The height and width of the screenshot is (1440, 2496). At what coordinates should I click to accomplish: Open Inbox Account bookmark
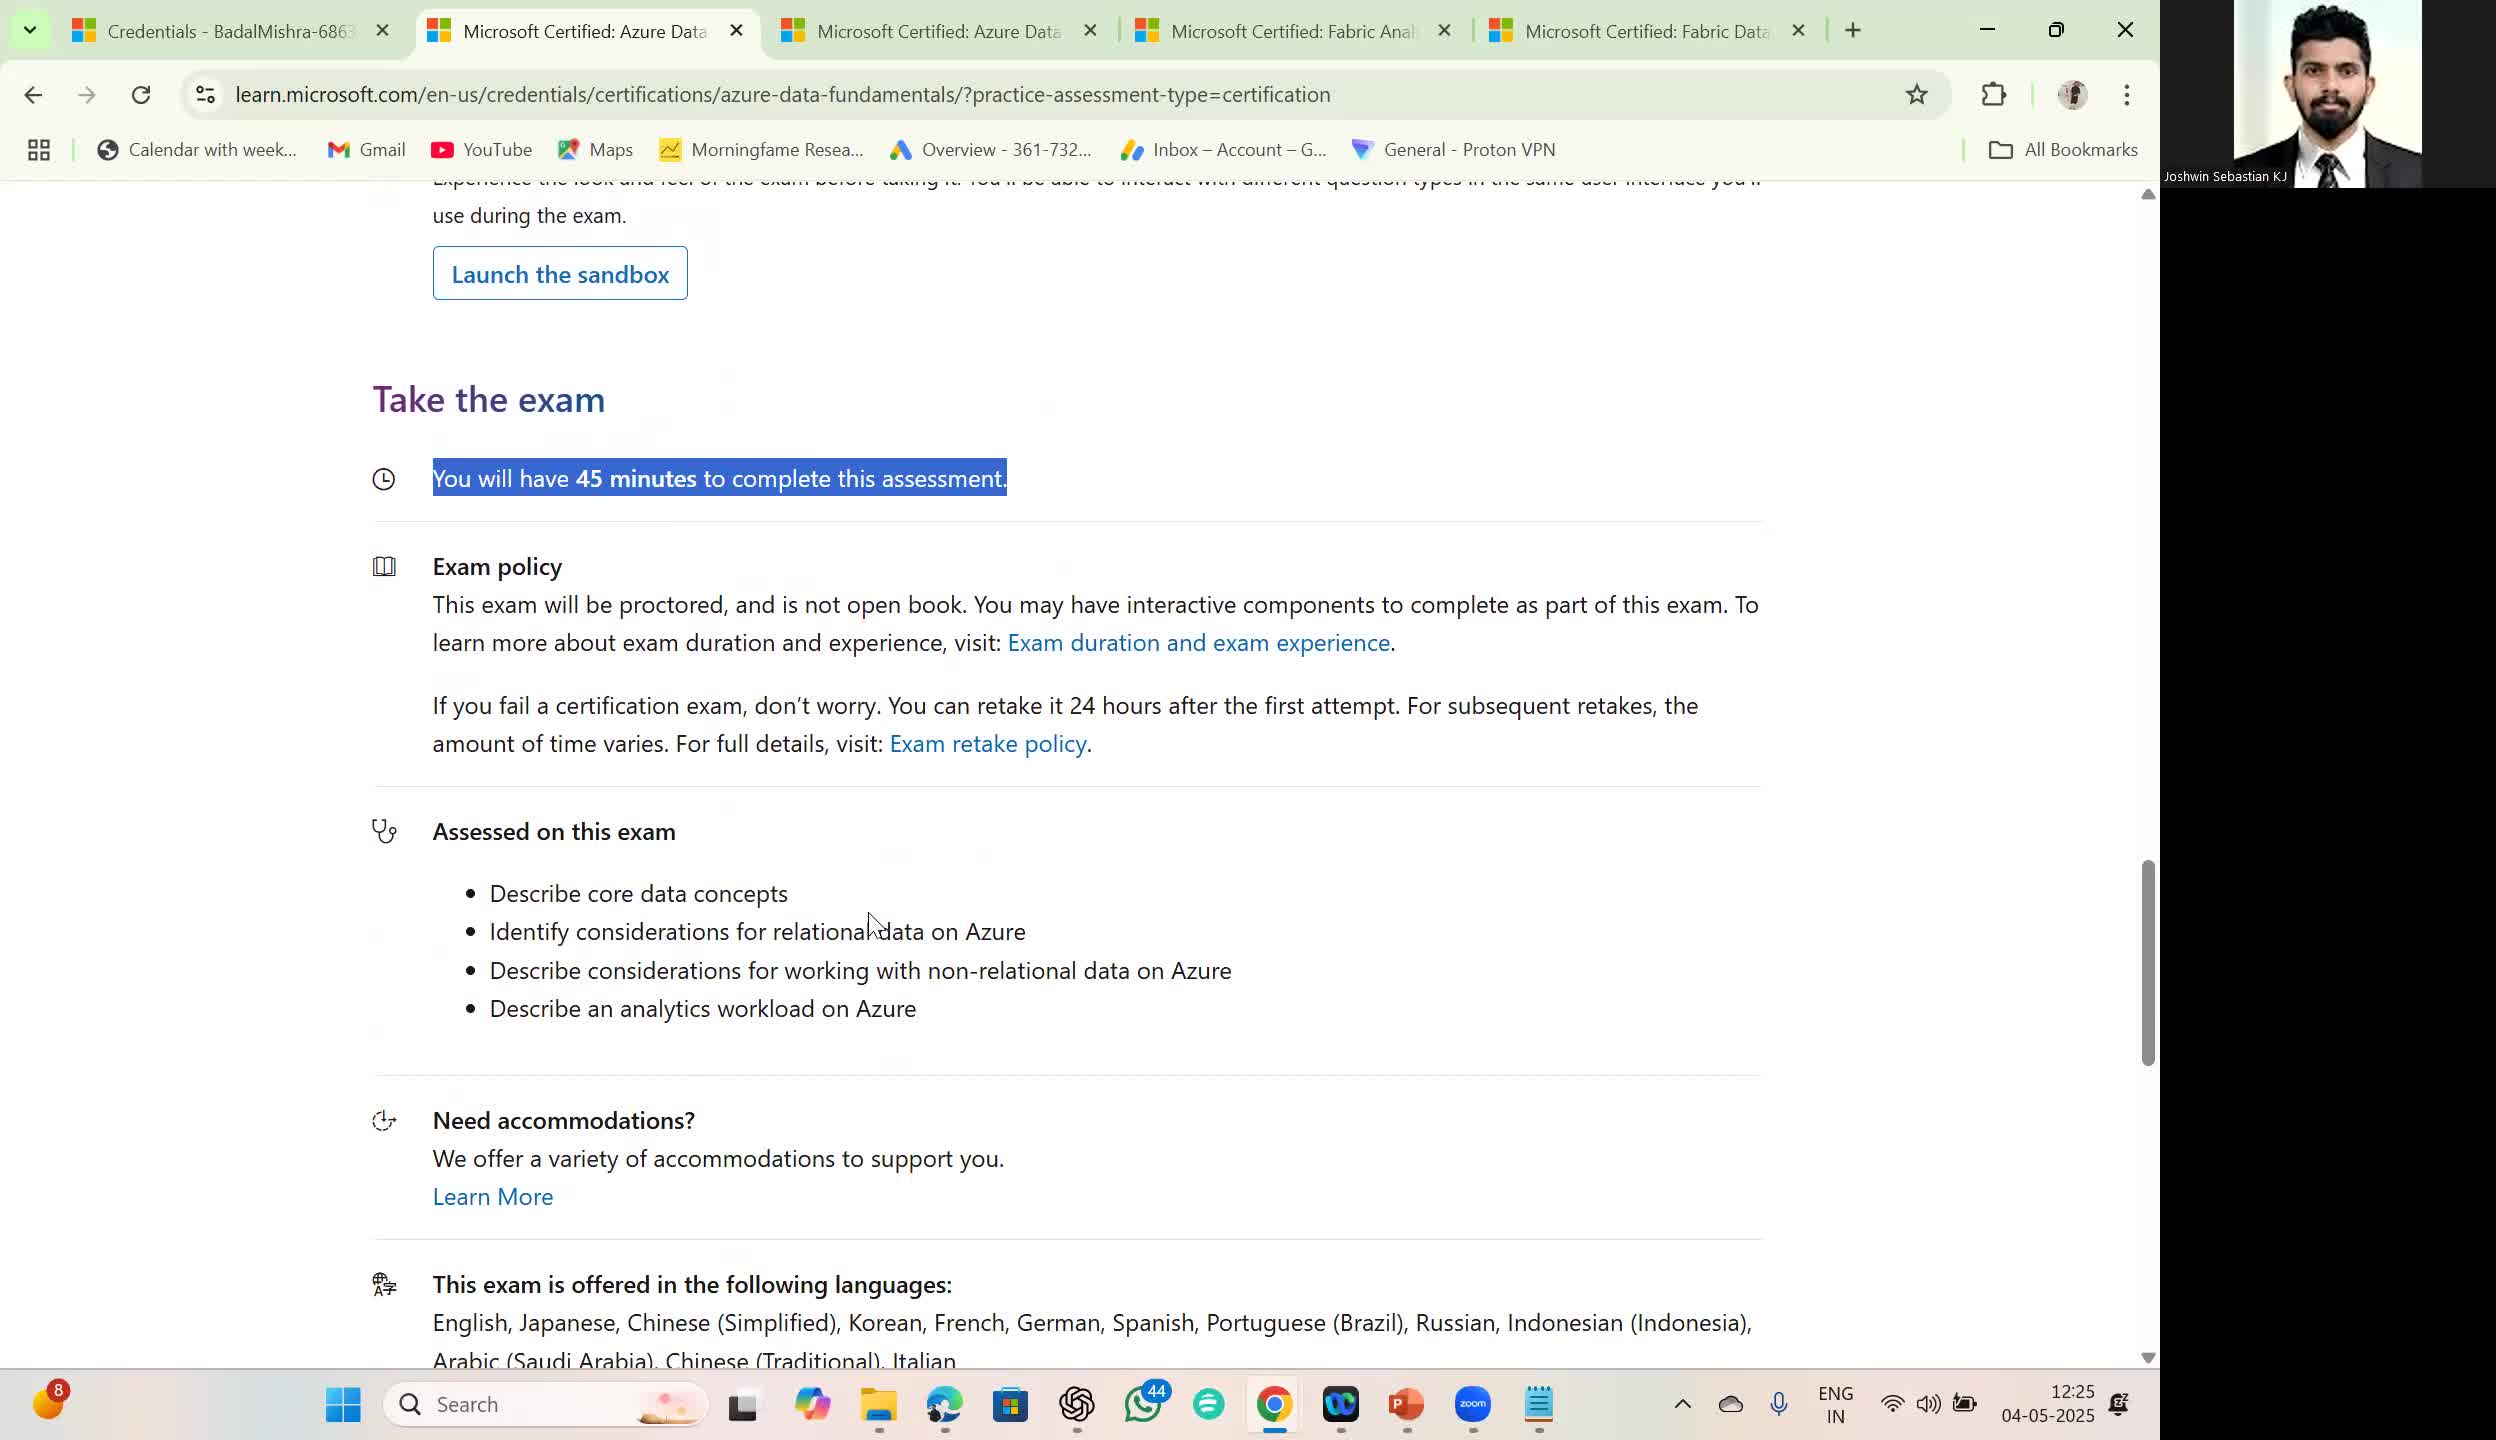pyautogui.click(x=1223, y=150)
